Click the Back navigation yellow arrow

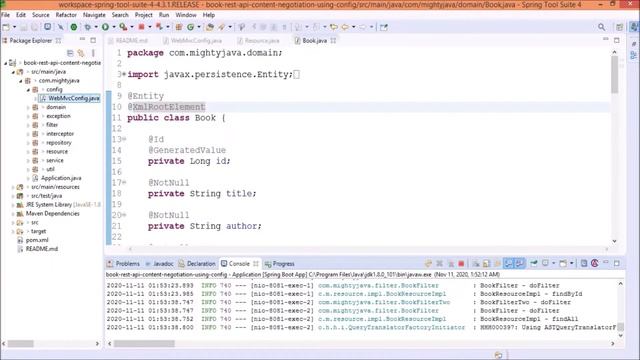[x=345, y=27]
